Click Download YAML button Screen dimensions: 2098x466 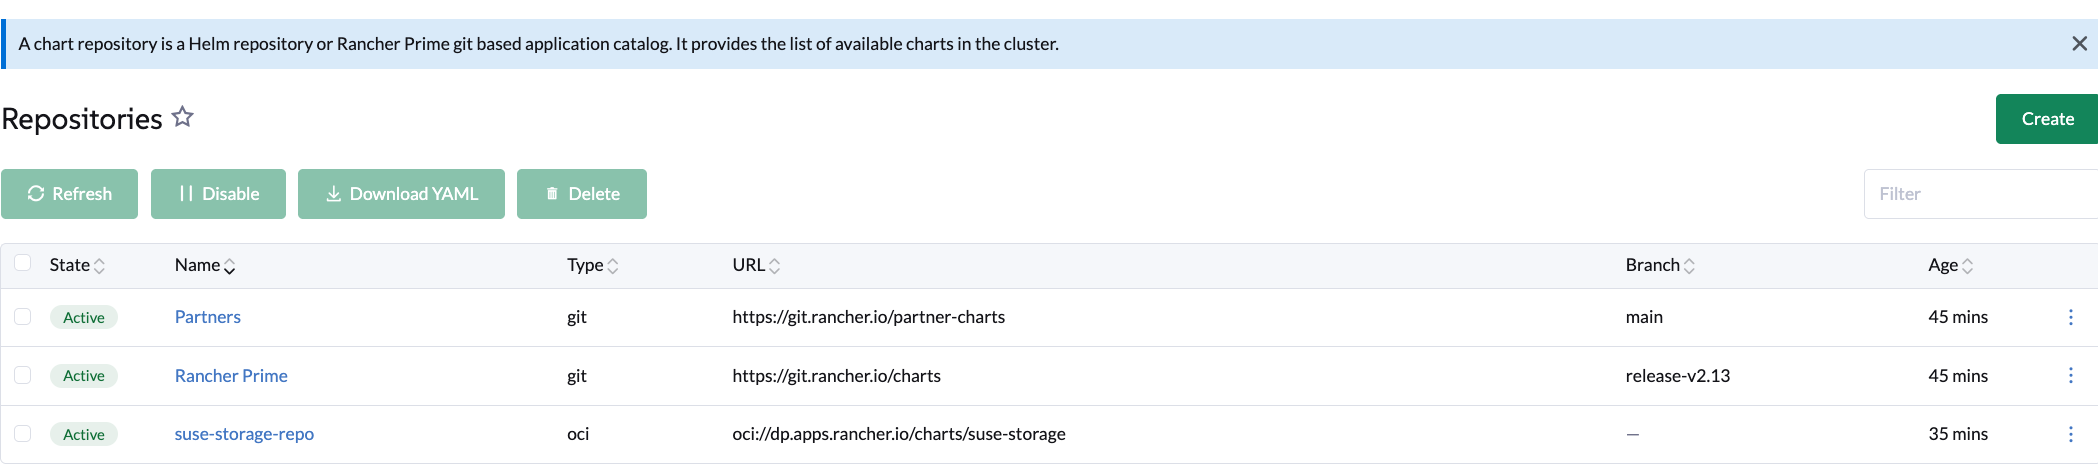pyautogui.click(x=401, y=194)
